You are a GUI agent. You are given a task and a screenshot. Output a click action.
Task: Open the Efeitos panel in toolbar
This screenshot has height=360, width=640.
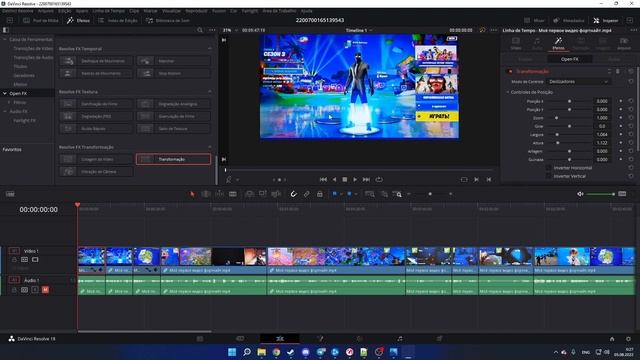point(78,20)
